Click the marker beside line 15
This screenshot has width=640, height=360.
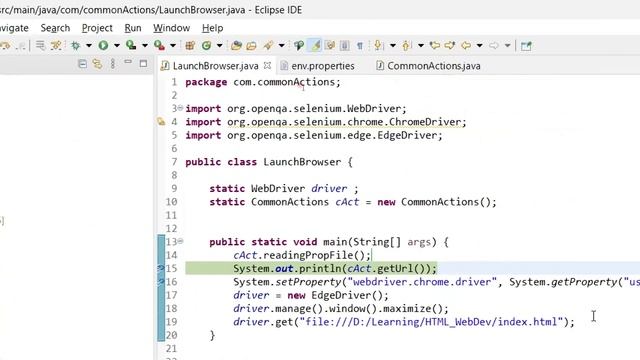(x=161, y=268)
